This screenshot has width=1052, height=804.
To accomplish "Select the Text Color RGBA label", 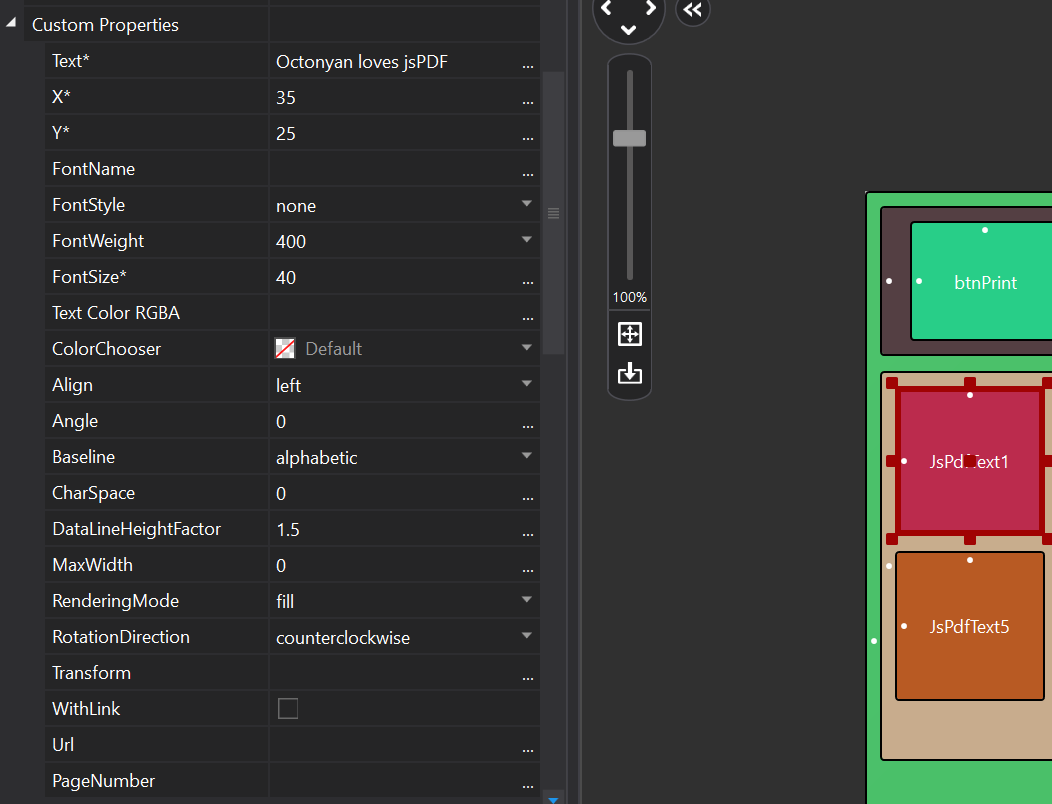I will (116, 313).
